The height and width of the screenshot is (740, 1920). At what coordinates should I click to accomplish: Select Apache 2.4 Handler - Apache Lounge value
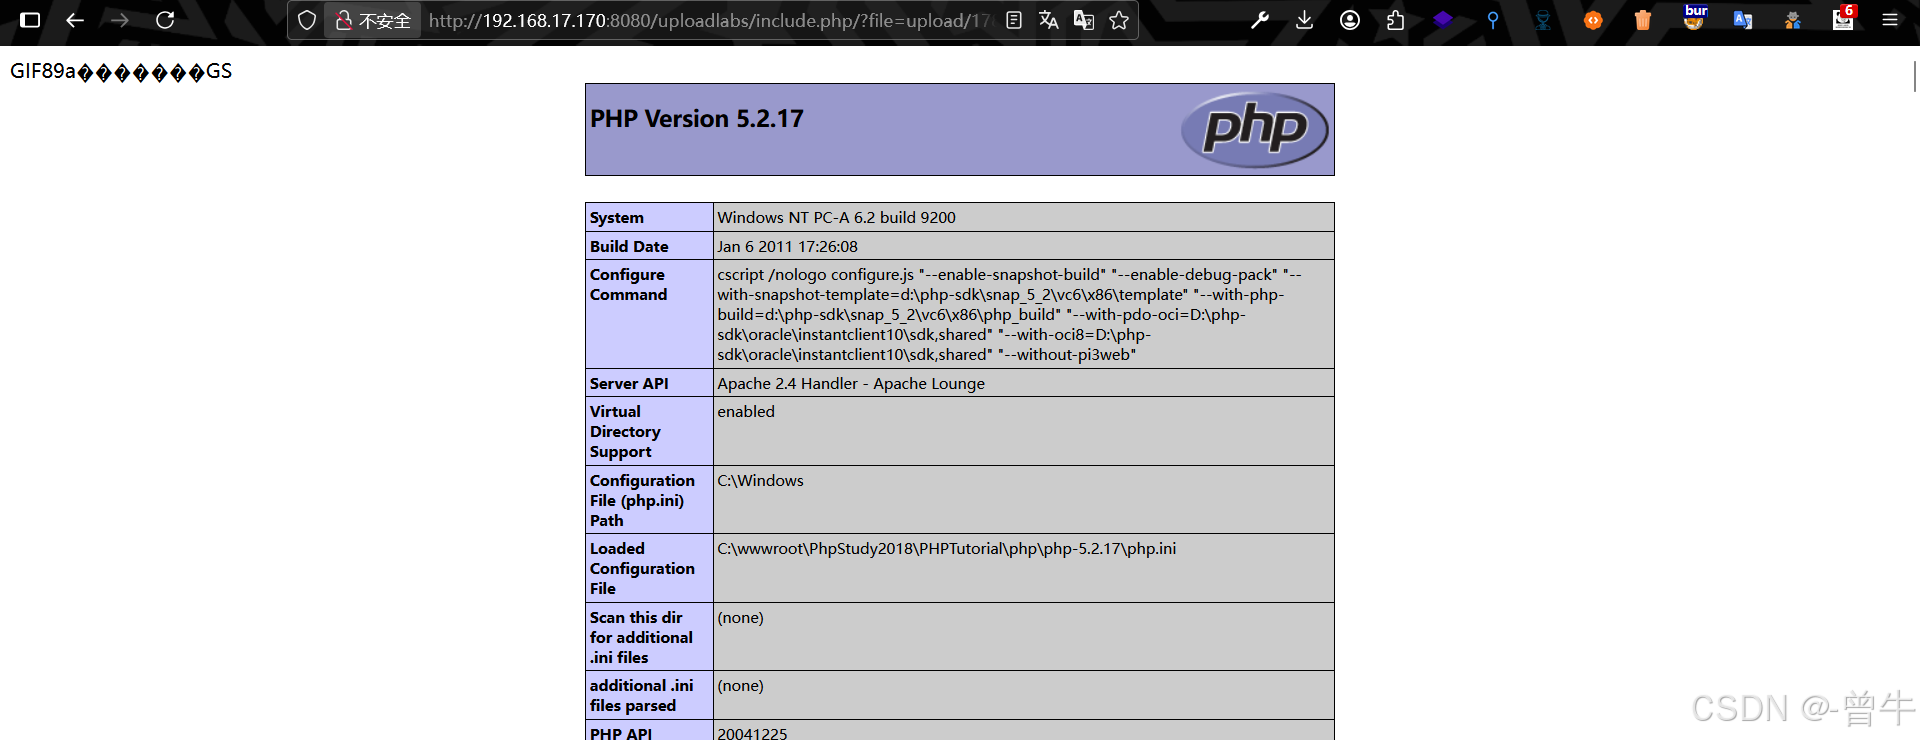pyautogui.click(x=851, y=383)
